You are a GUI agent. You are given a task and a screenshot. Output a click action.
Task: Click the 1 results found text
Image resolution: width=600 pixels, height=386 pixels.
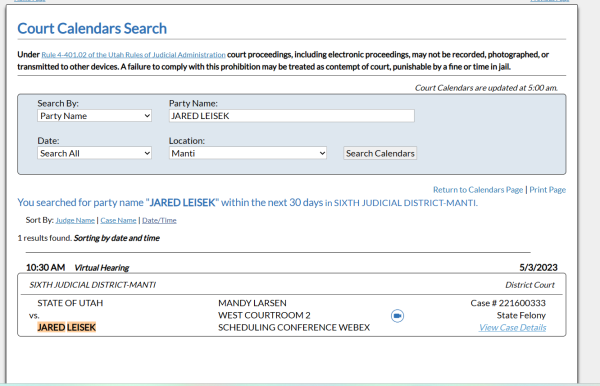point(45,238)
